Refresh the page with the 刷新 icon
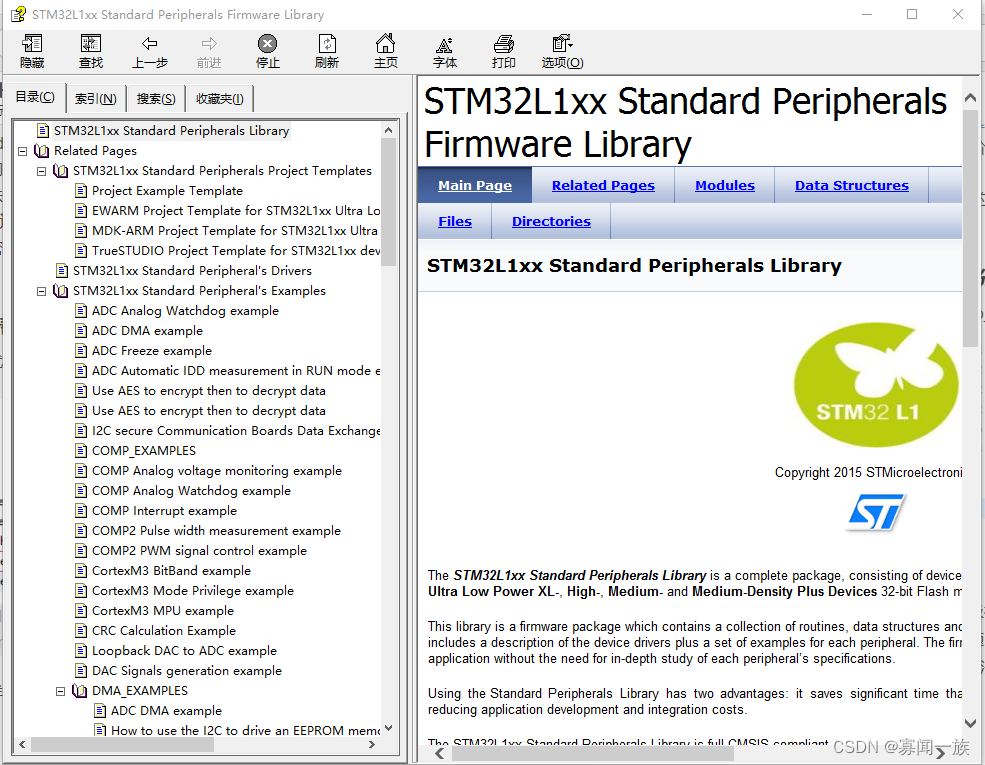Viewport: 985px width, 765px height. (327, 43)
